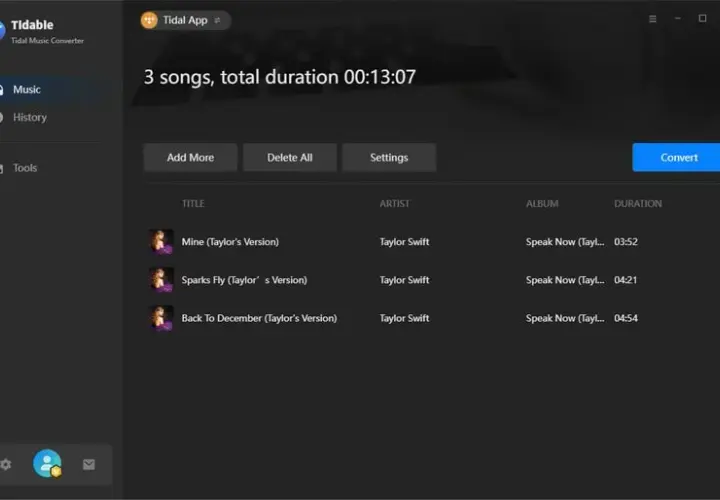This screenshot has width=720, height=500.
Task: Open the gear settings icon in sidebar
Action: point(6,465)
